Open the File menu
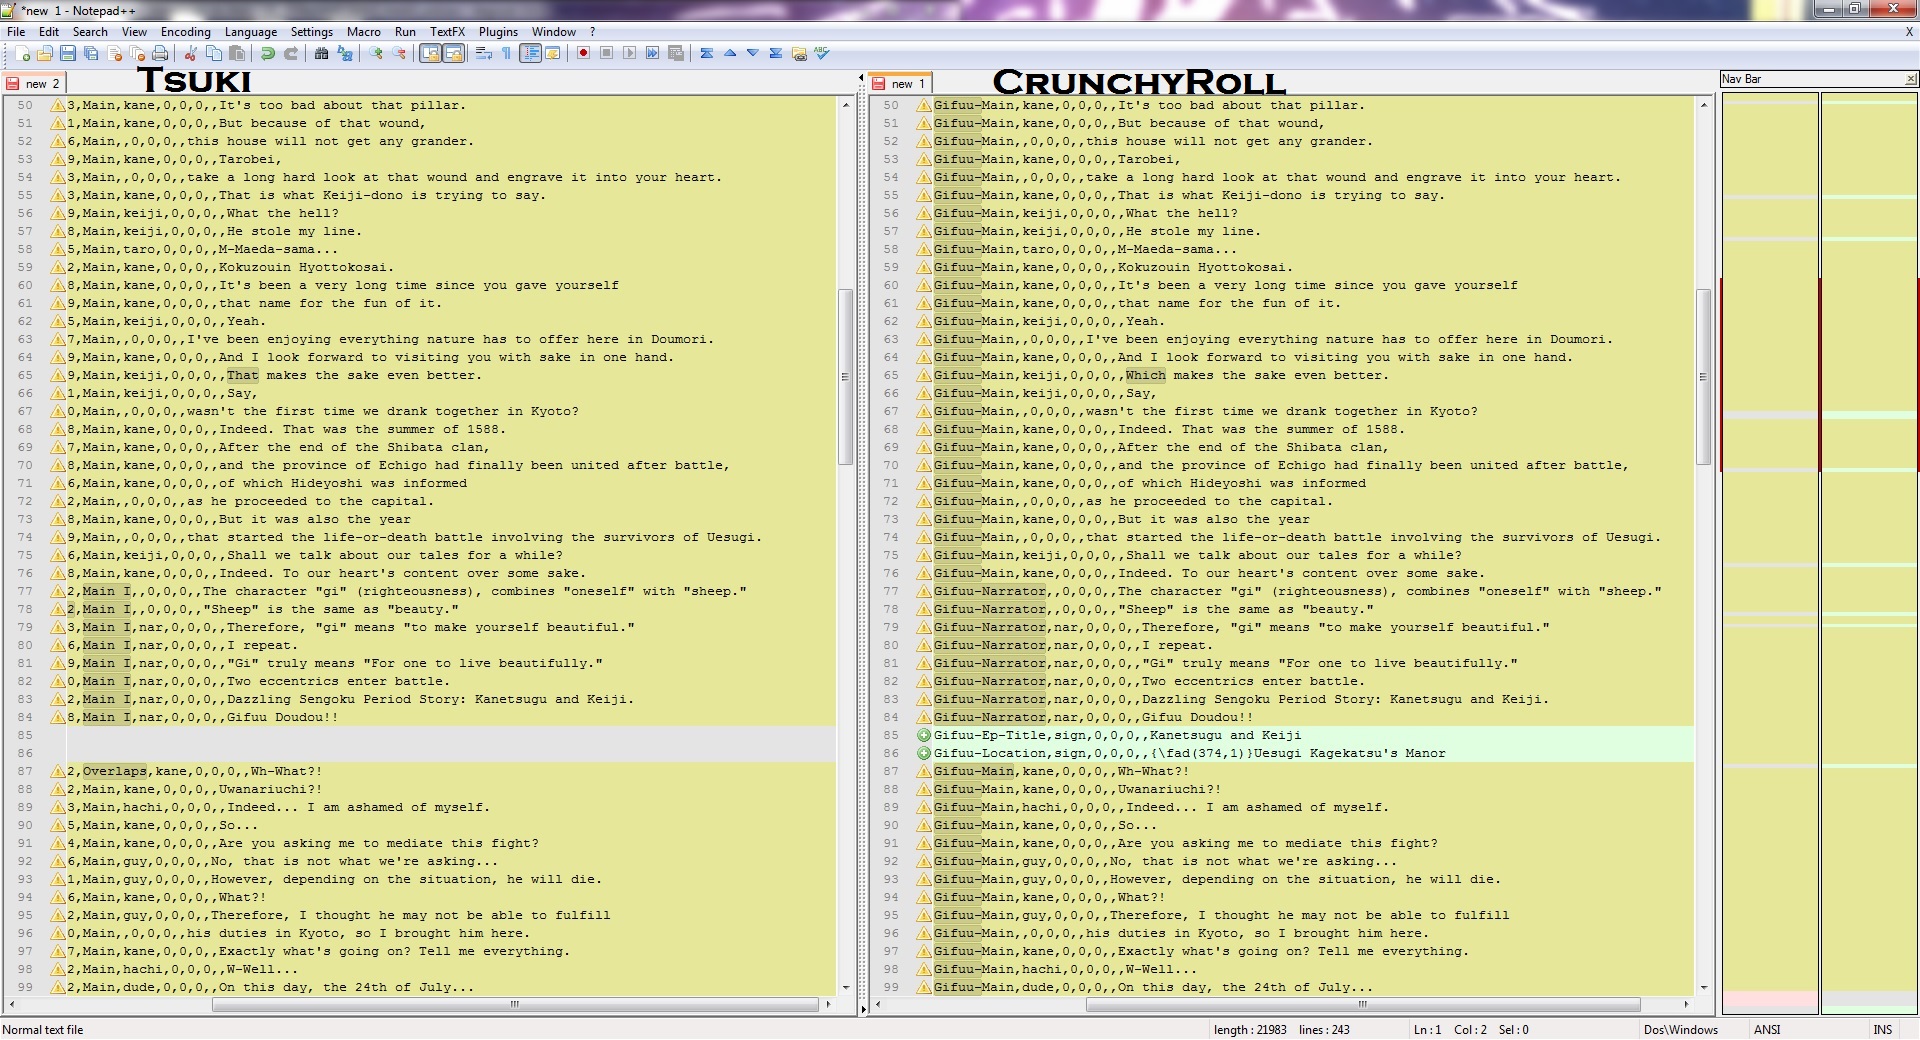 (16, 32)
